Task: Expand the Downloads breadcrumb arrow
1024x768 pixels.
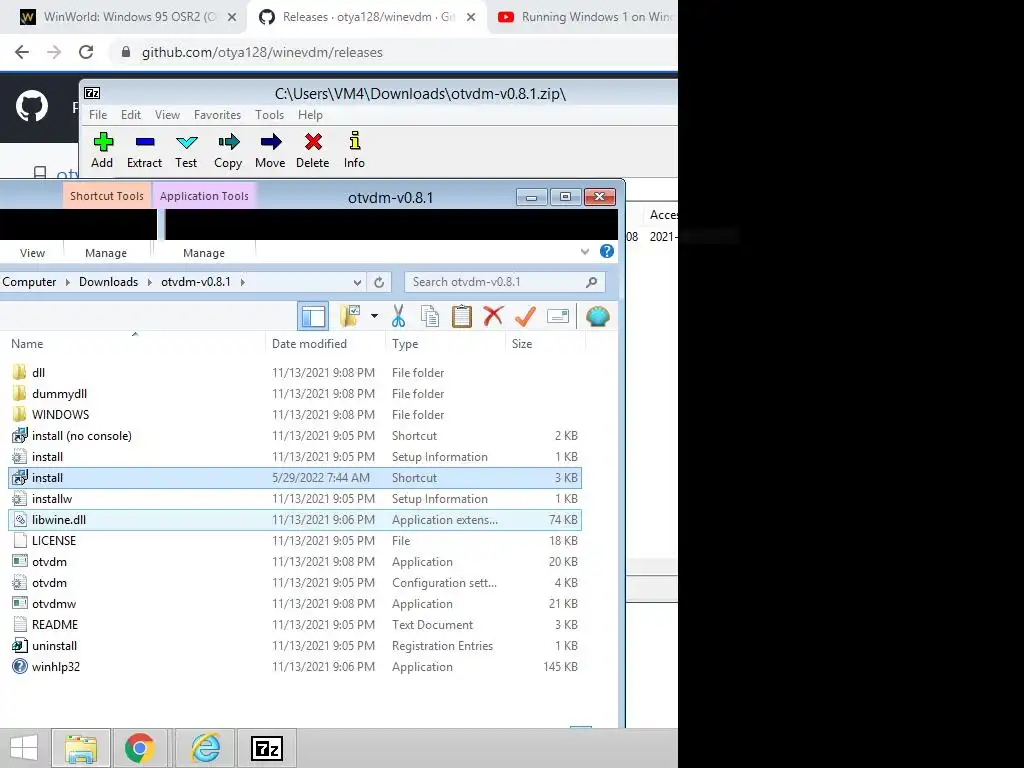Action: coord(150,282)
